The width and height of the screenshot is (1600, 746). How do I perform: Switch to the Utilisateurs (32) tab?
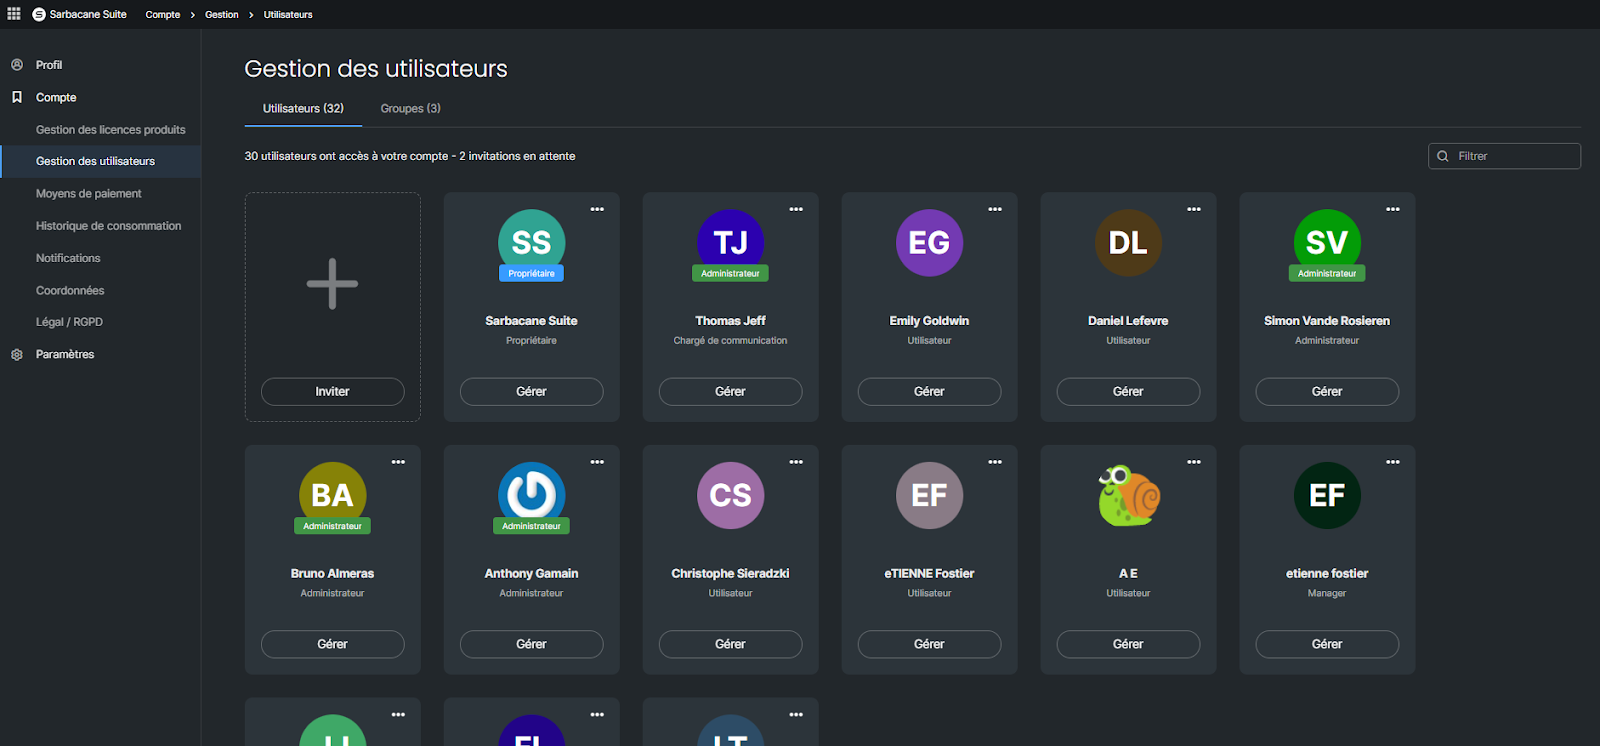click(303, 108)
